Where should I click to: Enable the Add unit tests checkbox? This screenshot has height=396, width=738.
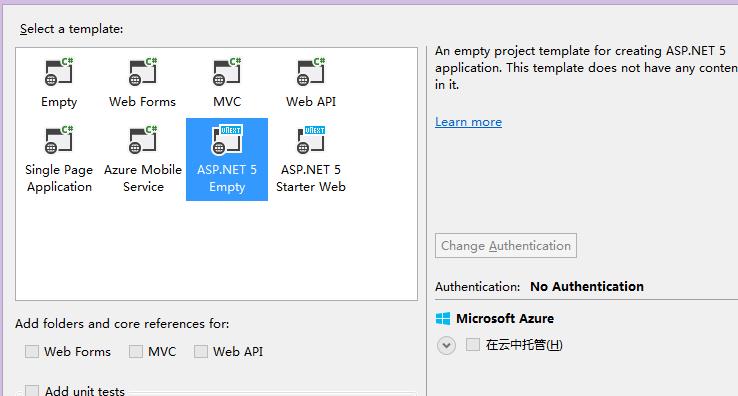click(32, 390)
